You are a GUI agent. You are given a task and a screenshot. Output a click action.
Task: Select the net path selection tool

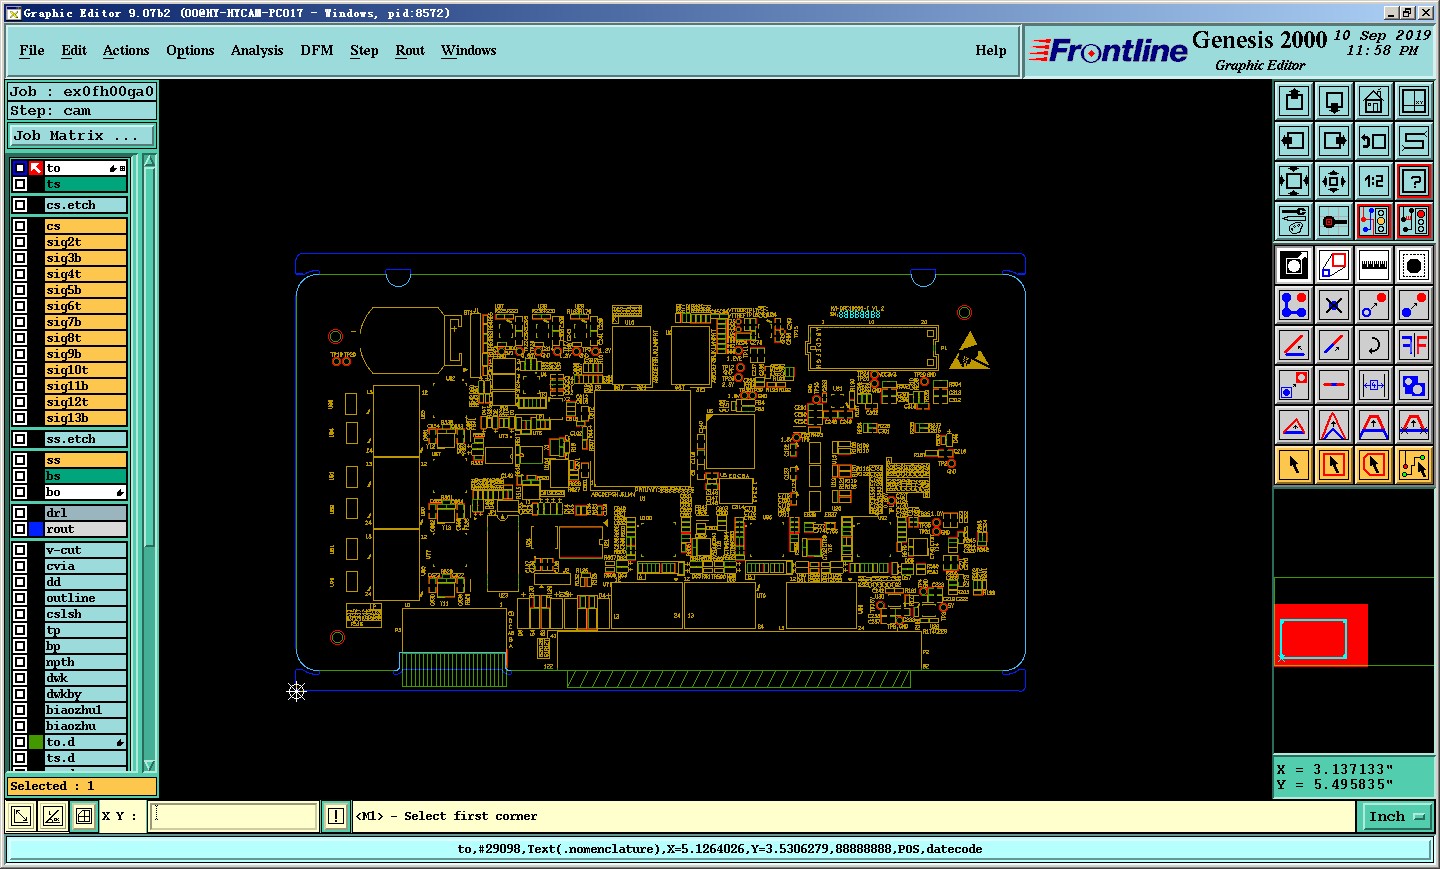[x=1414, y=465]
